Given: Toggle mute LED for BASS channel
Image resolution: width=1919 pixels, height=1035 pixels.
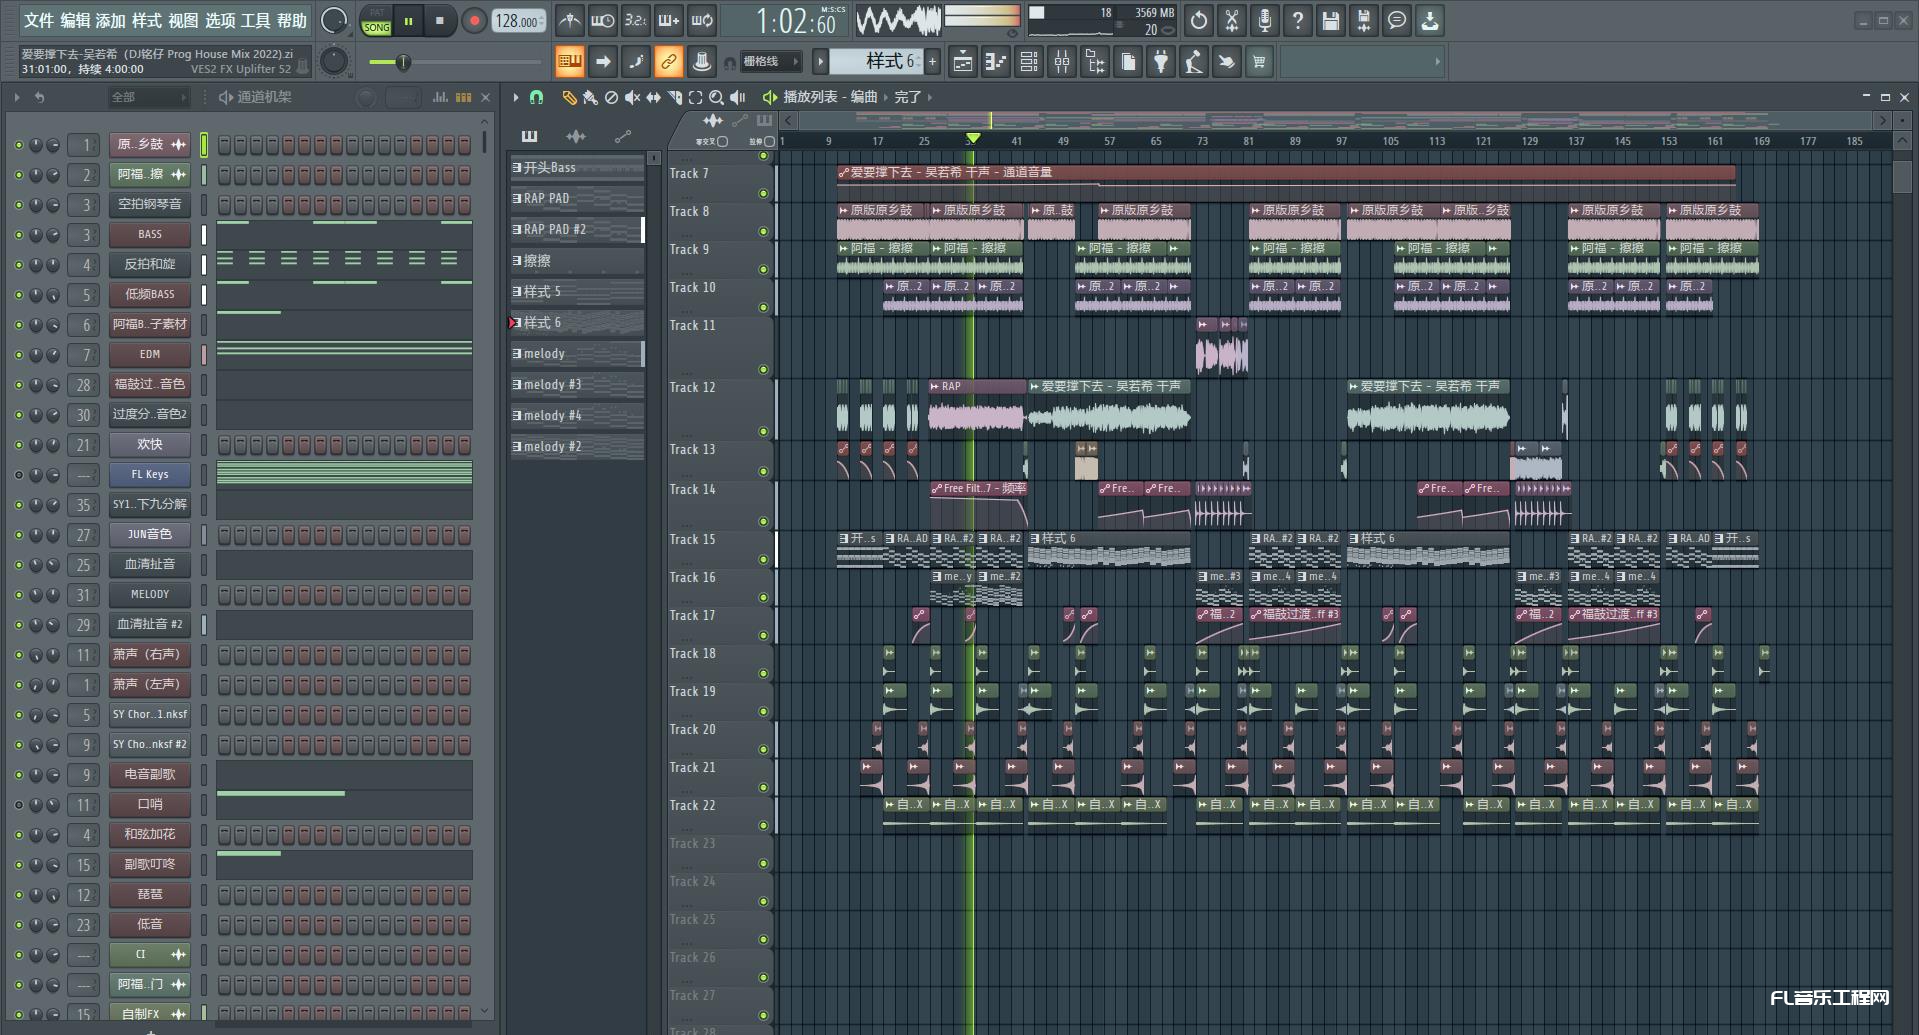Looking at the screenshot, I should 19,235.
